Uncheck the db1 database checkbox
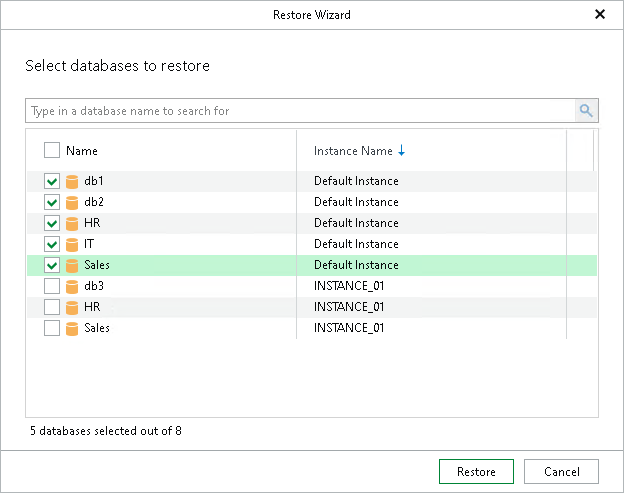 click(x=52, y=181)
